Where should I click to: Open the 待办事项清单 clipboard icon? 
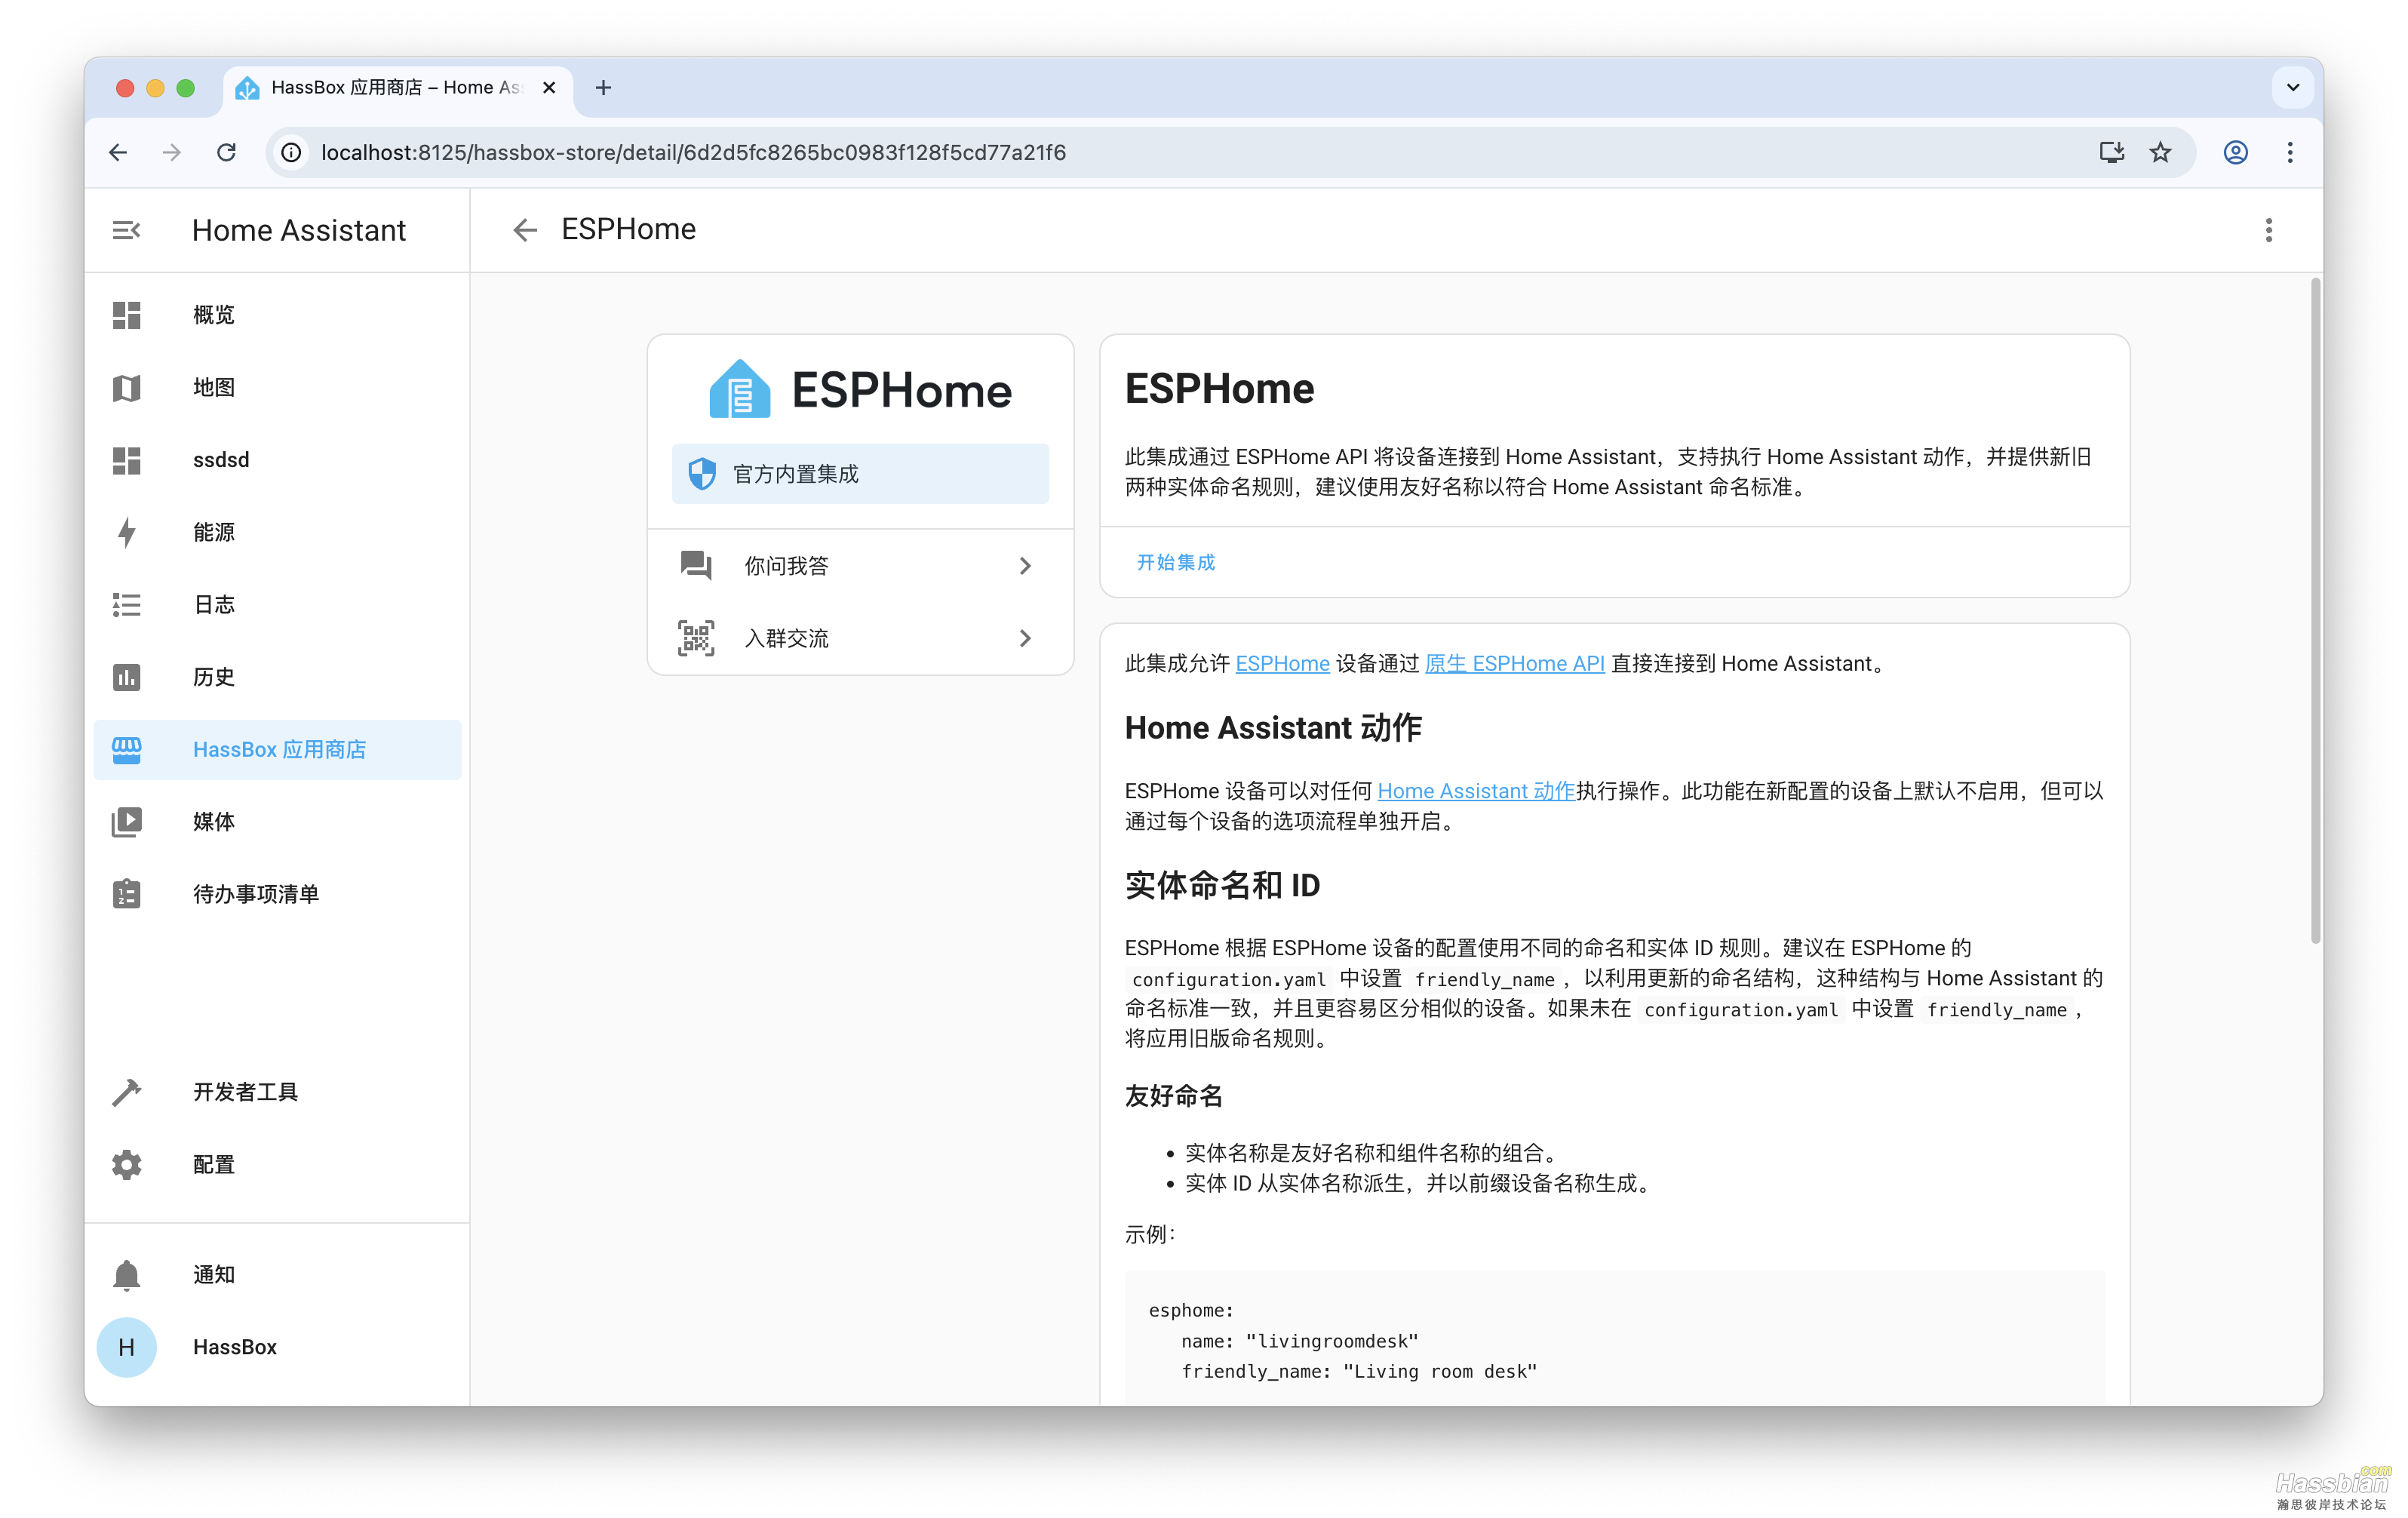[x=126, y=894]
